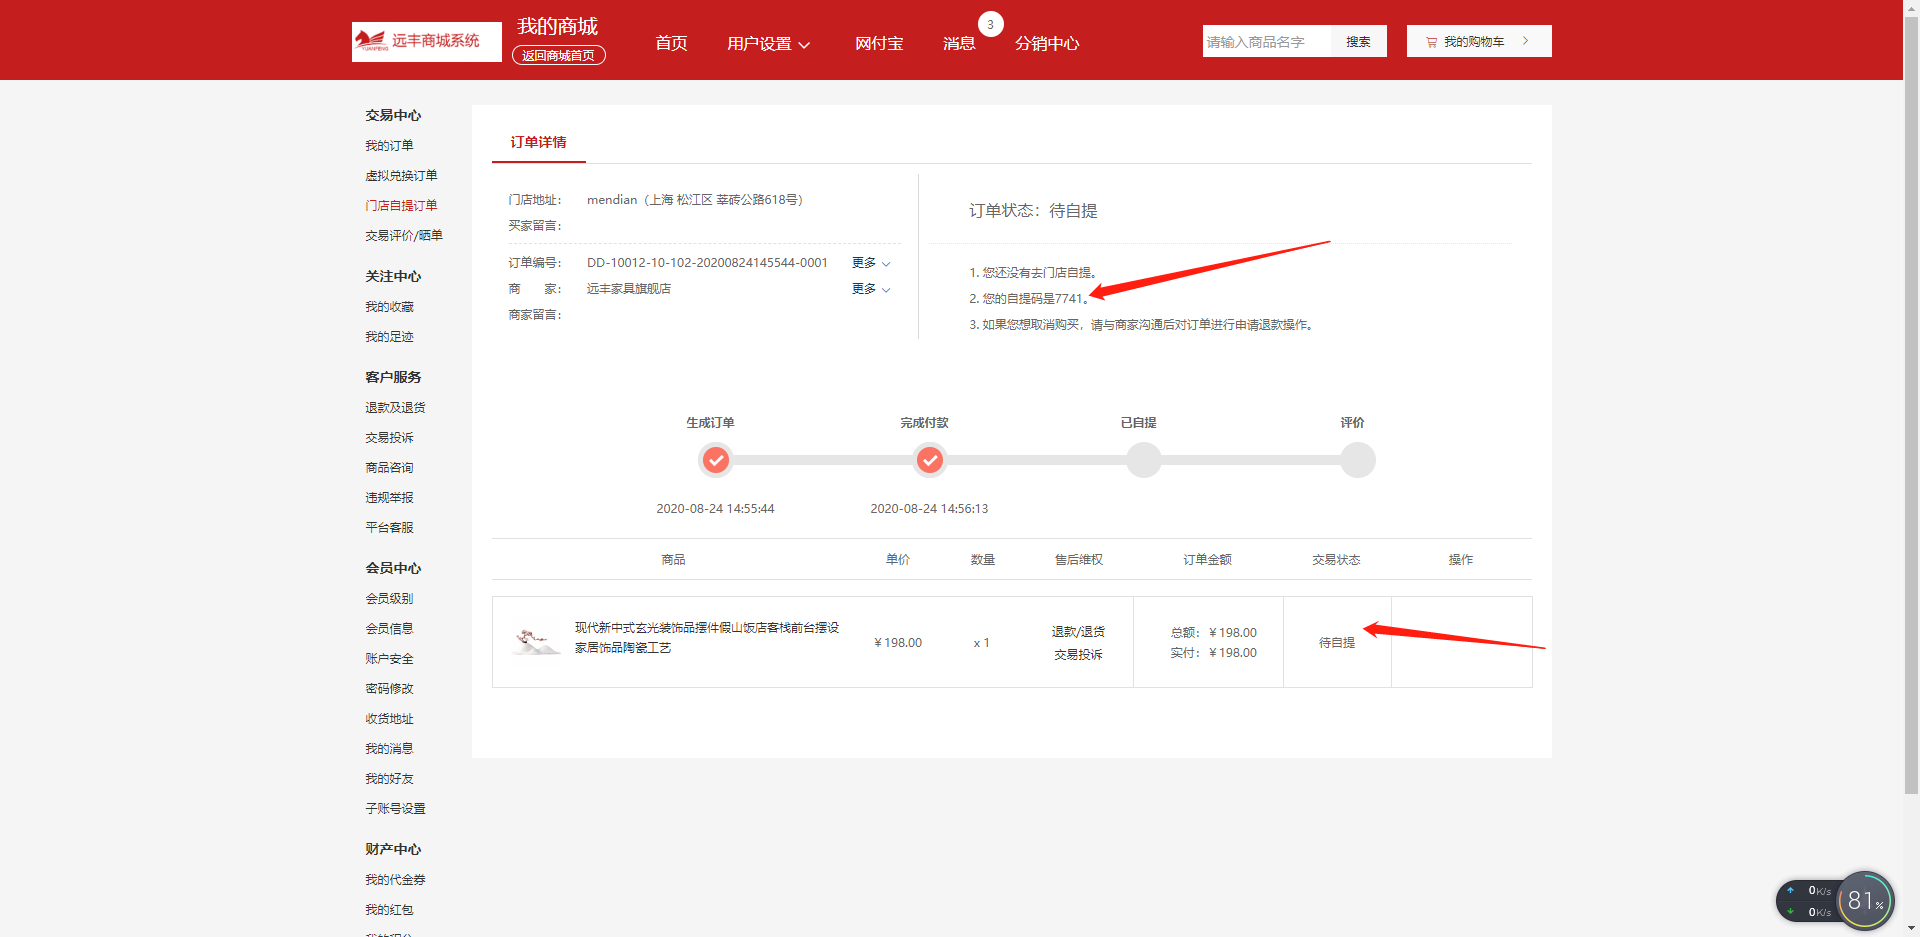Open the 用户设置 dropdown menu

tap(768, 44)
